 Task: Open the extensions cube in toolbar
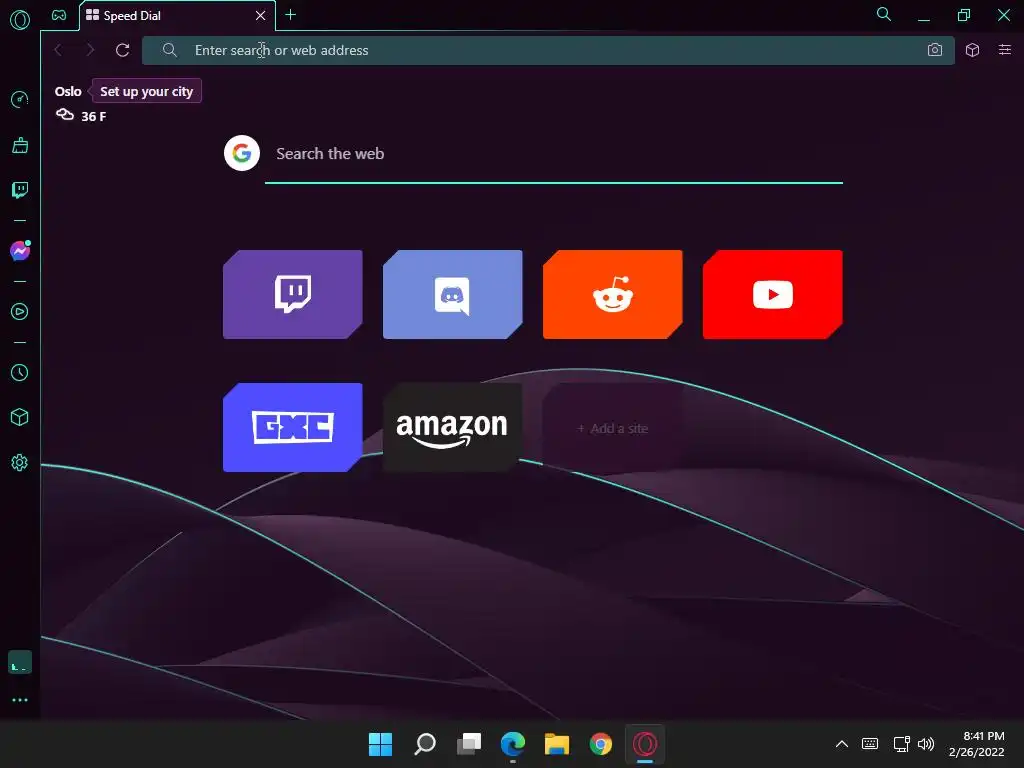click(972, 50)
